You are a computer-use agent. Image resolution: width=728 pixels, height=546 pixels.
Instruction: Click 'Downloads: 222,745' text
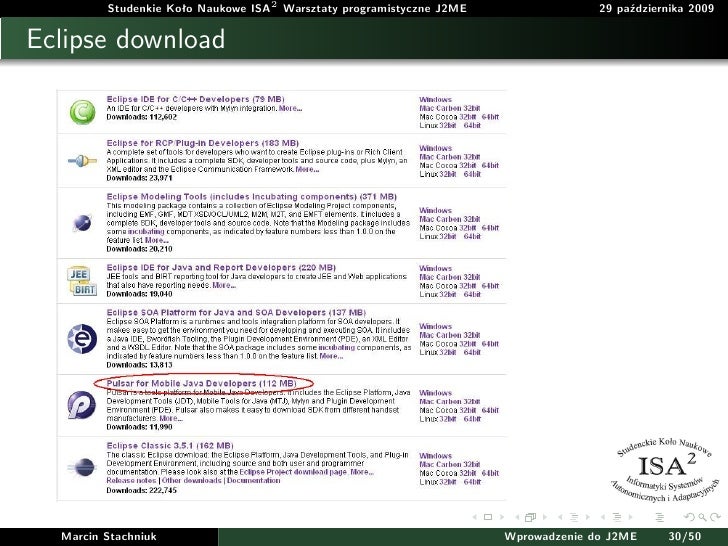pos(142,490)
